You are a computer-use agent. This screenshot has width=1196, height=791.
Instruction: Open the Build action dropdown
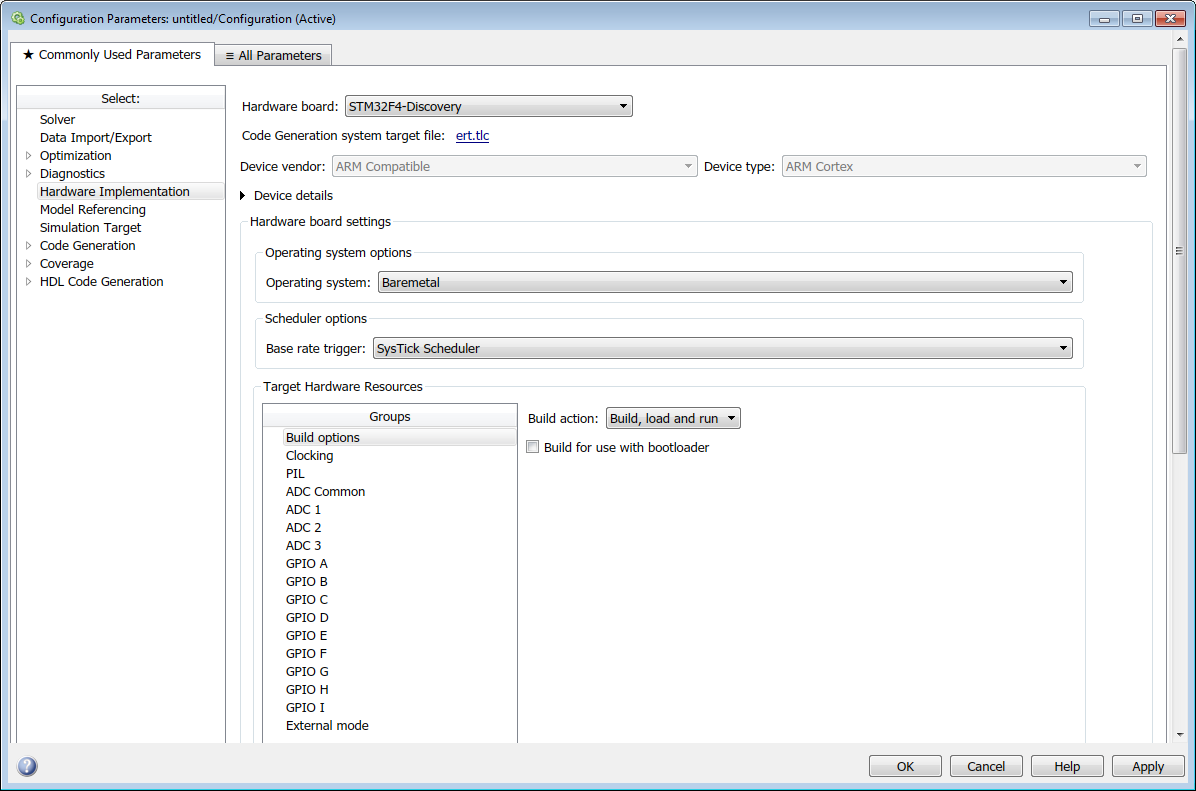(x=731, y=417)
